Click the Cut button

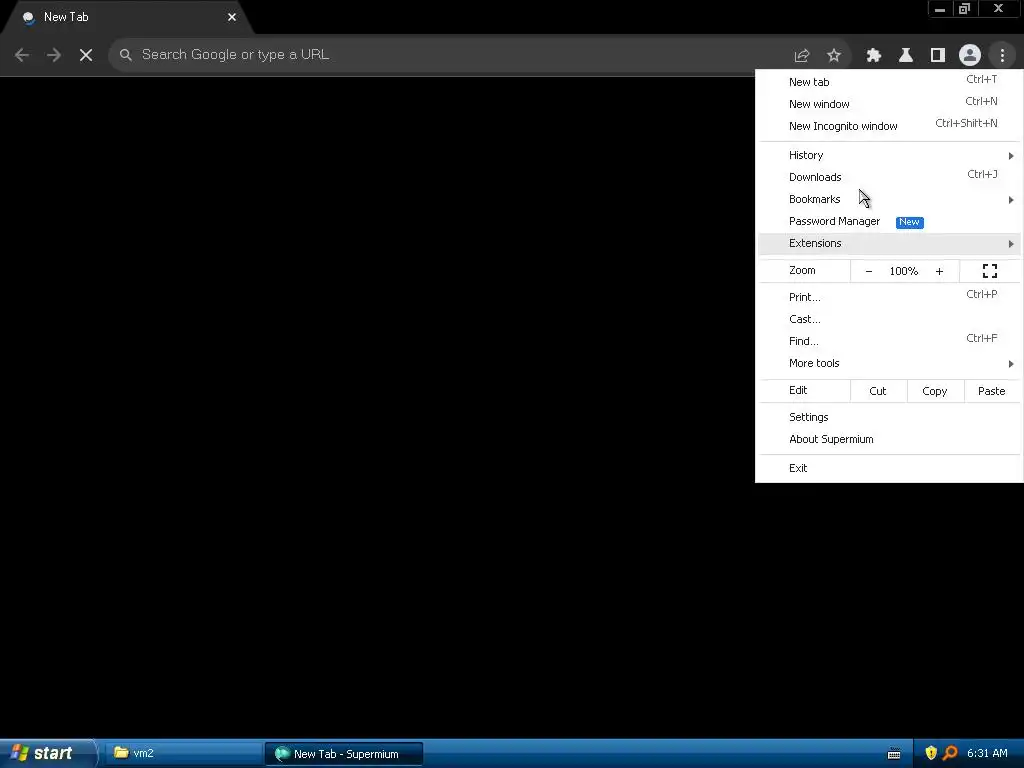(x=878, y=391)
